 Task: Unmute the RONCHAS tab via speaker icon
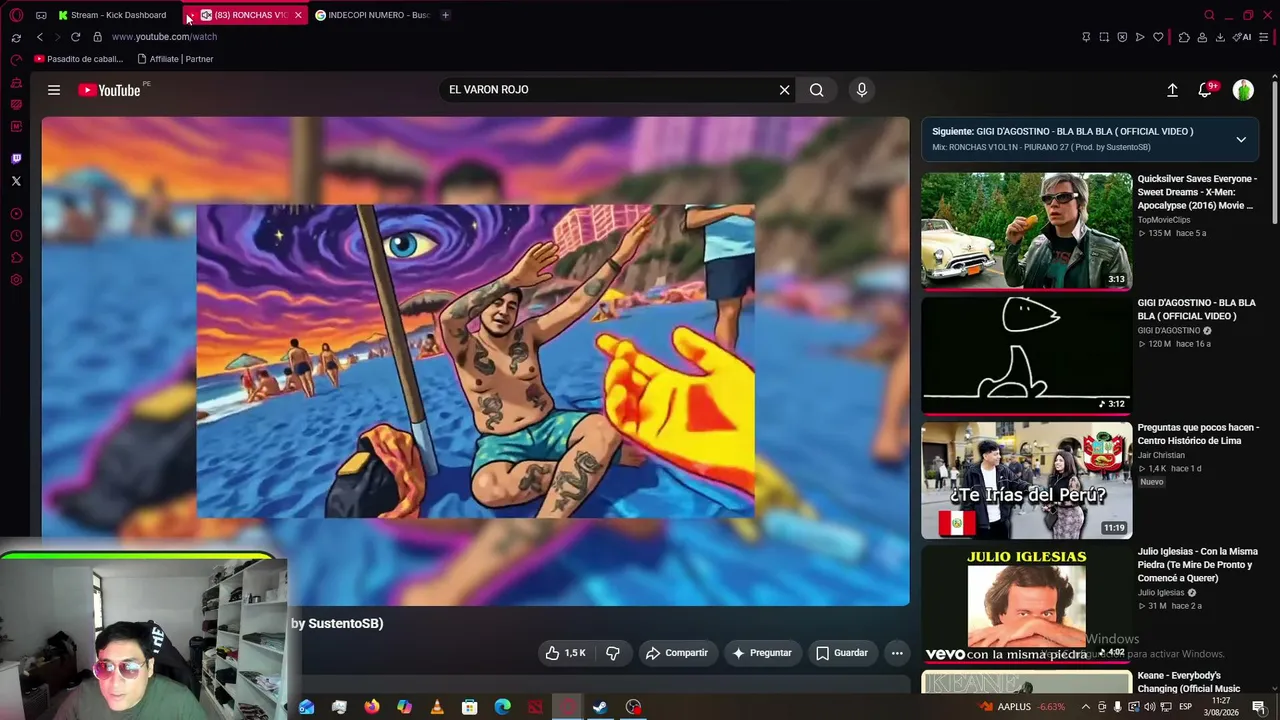(206, 15)
